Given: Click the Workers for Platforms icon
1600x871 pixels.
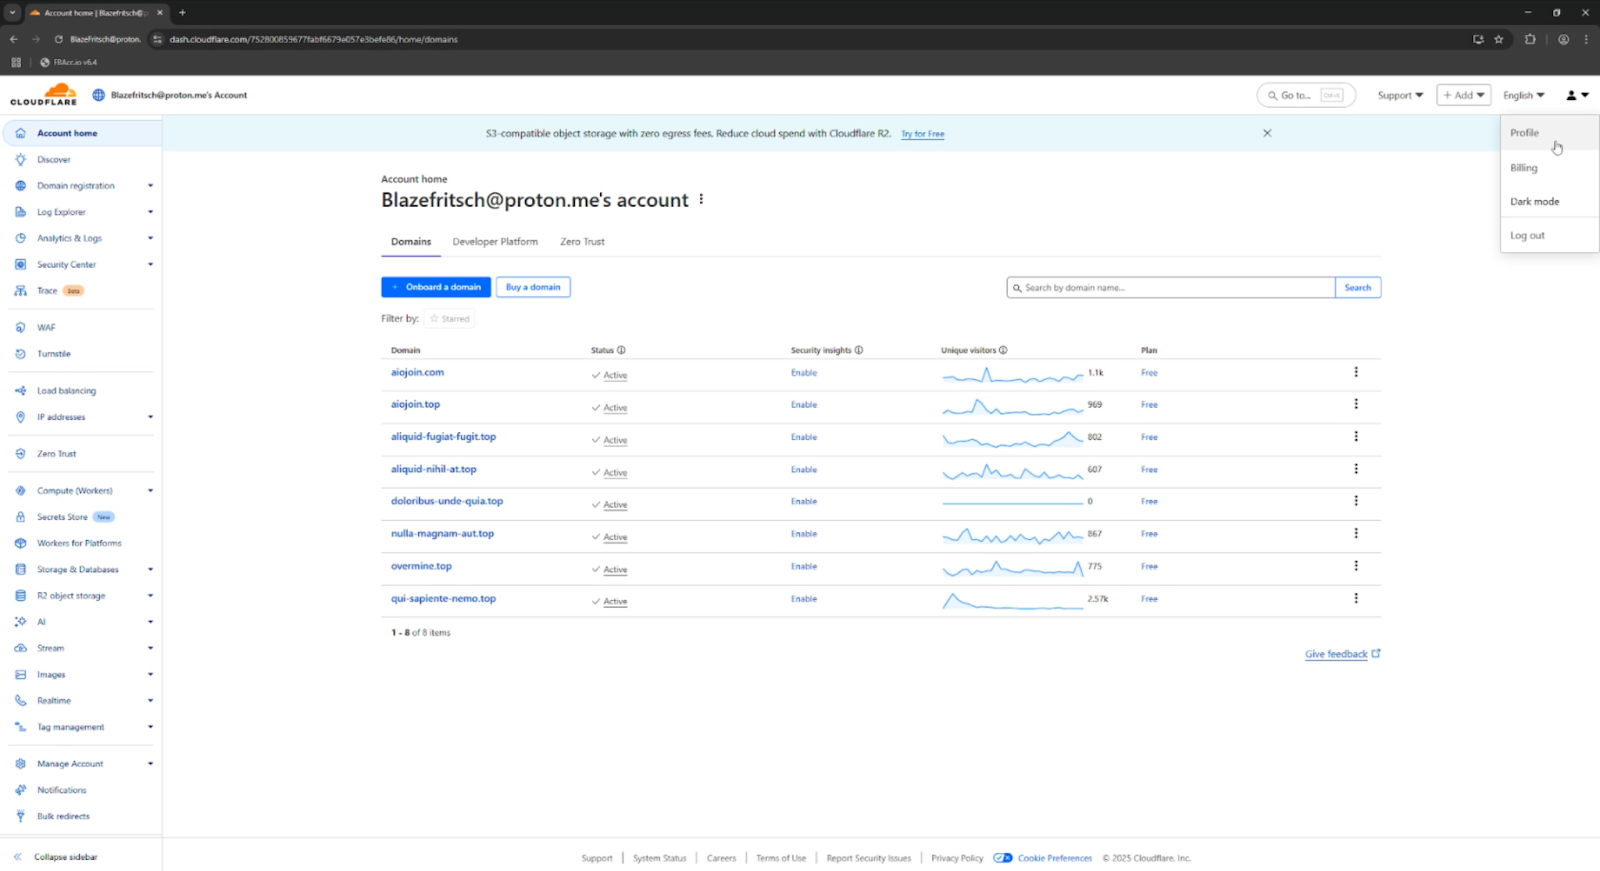Looking at the screenshot, I should (20, 543).
